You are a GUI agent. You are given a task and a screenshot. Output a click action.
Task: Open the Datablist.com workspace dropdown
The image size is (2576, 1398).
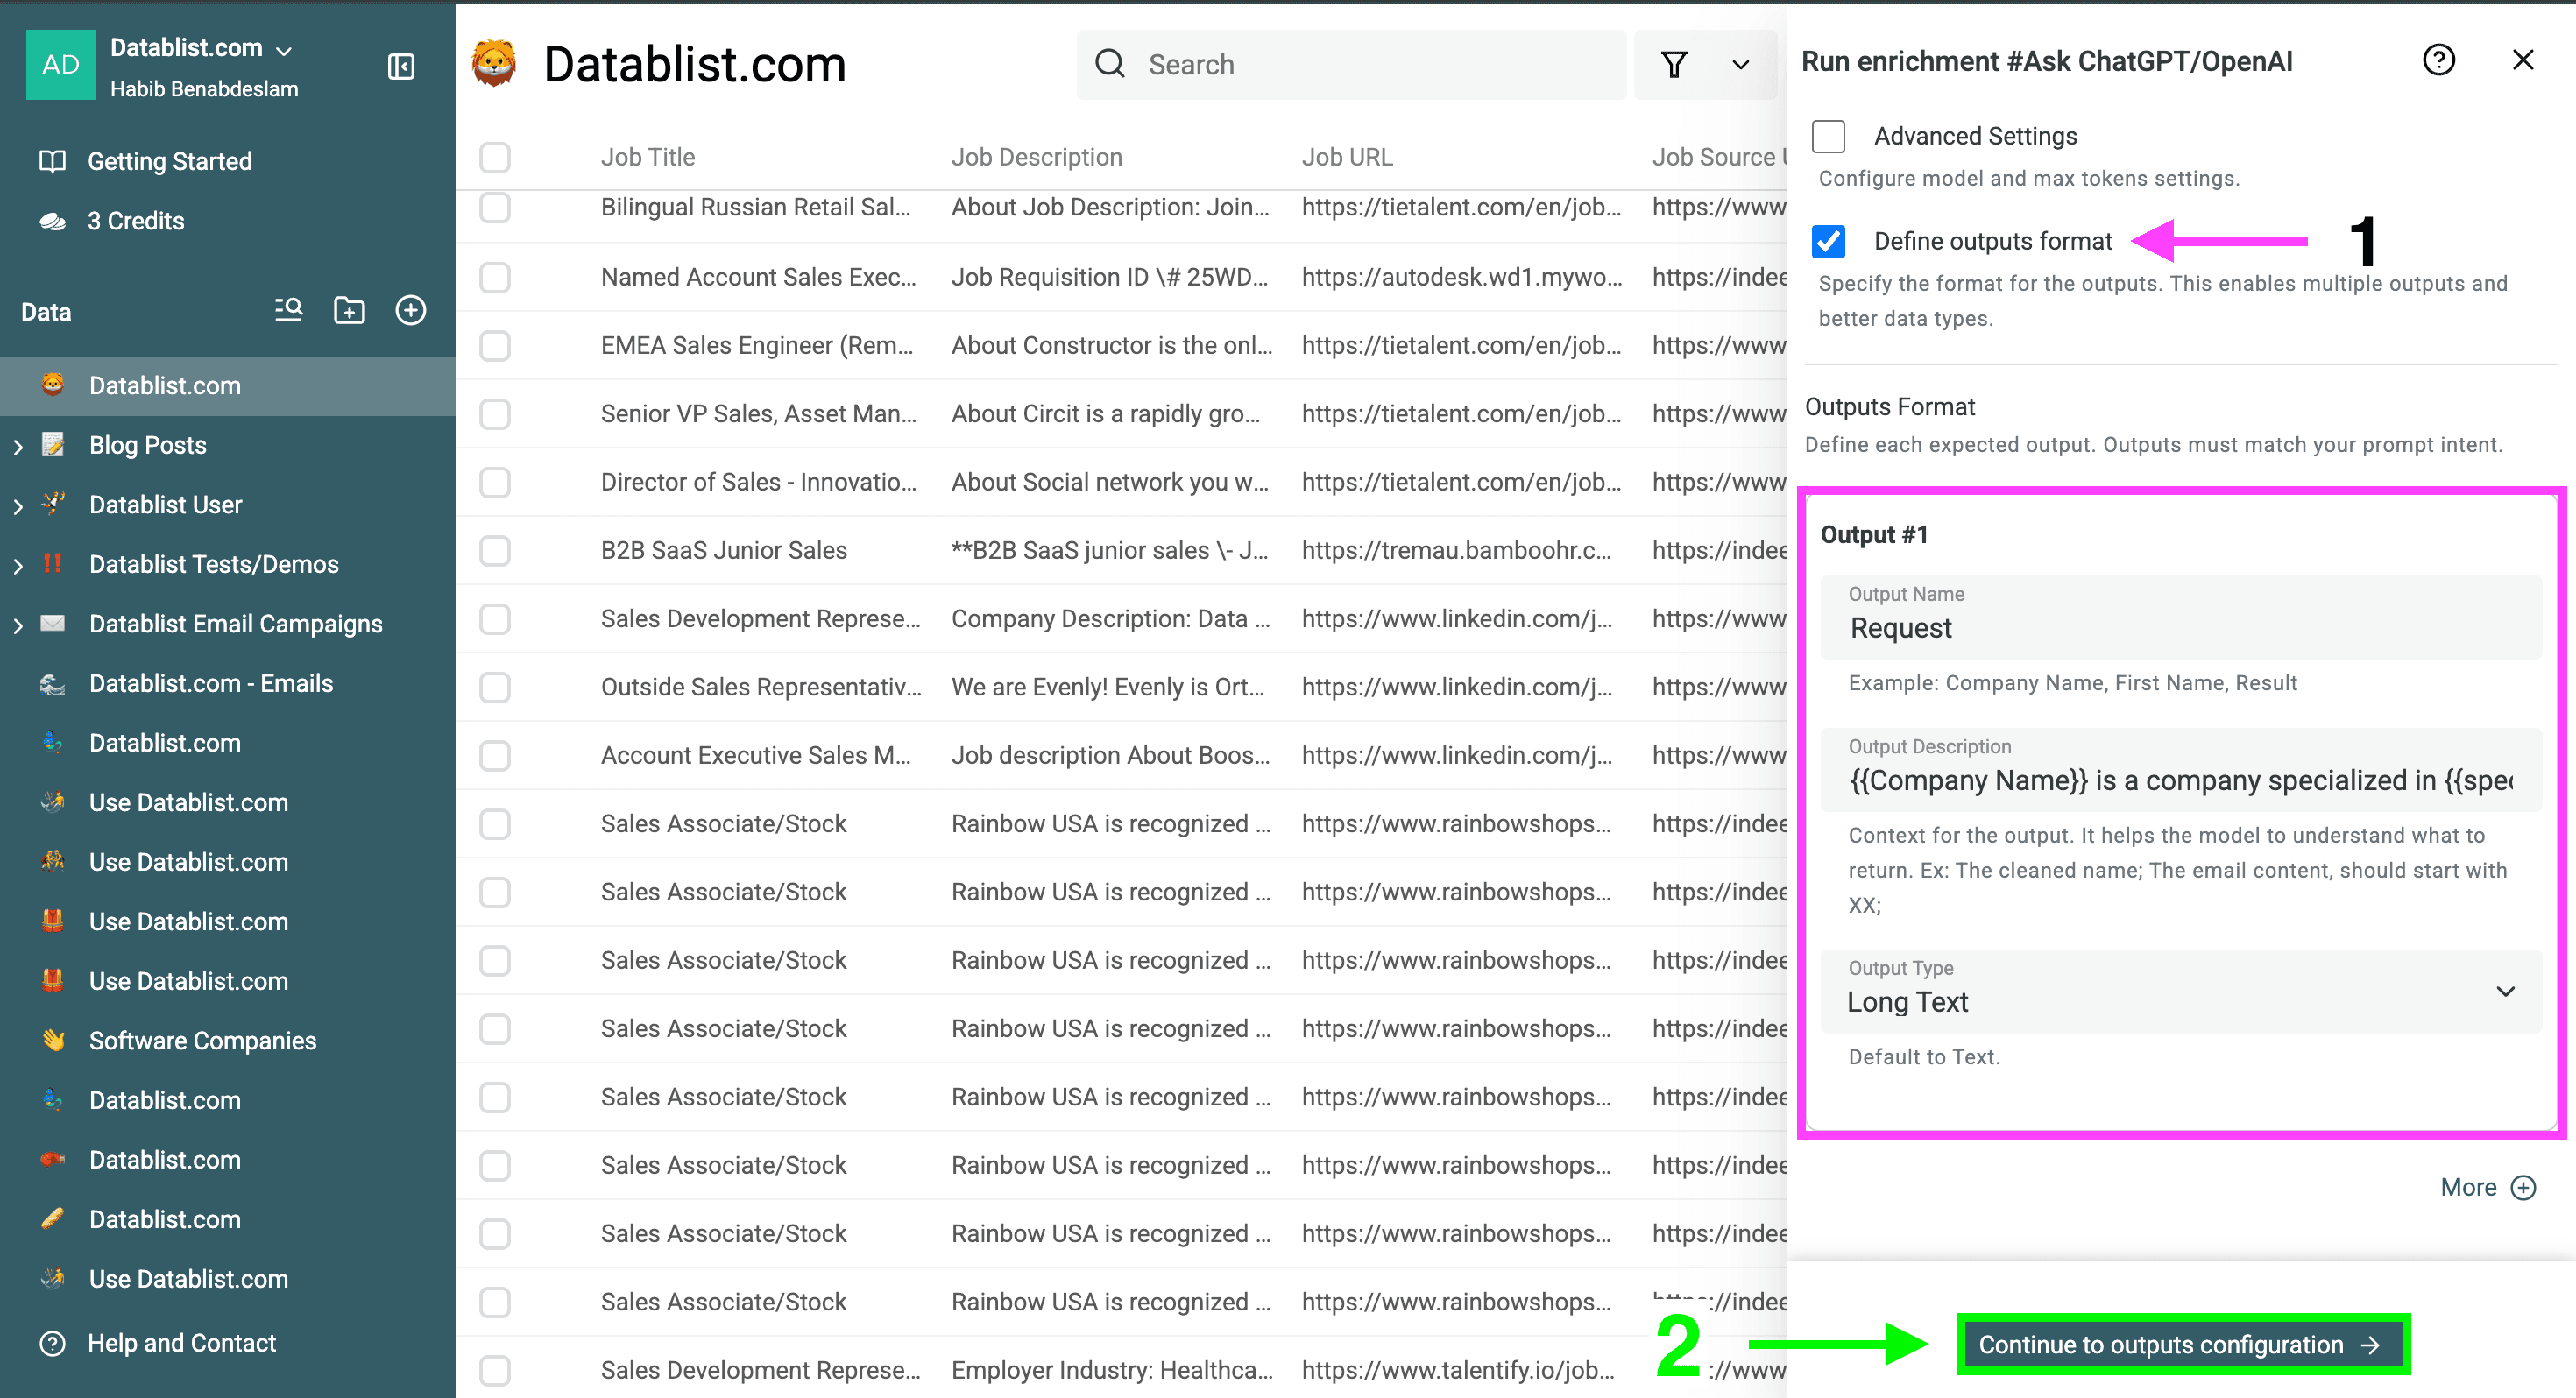pyautogui.click(x=284, y=50)
